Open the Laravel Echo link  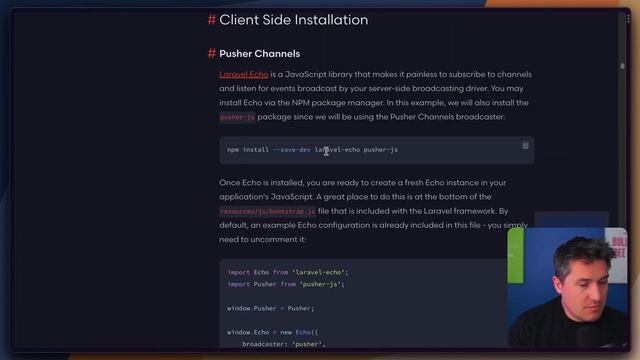244,75
